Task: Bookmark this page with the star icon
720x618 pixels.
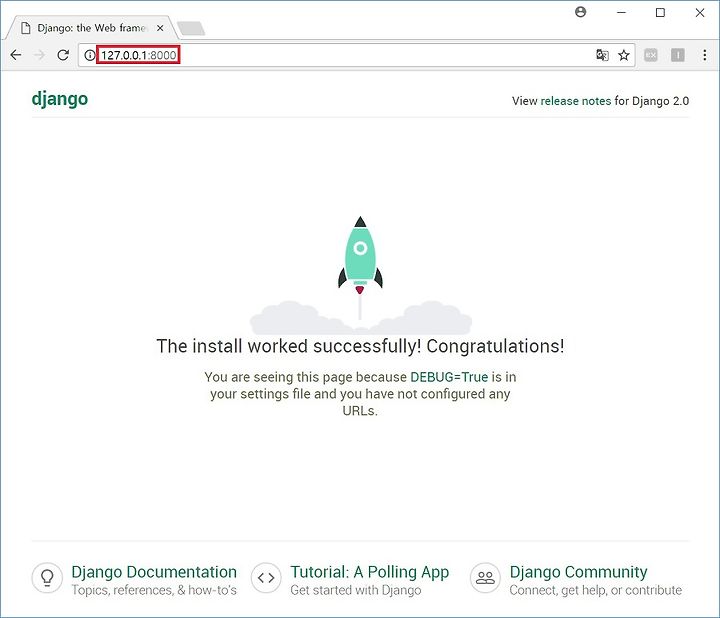Action: [624, 55]
